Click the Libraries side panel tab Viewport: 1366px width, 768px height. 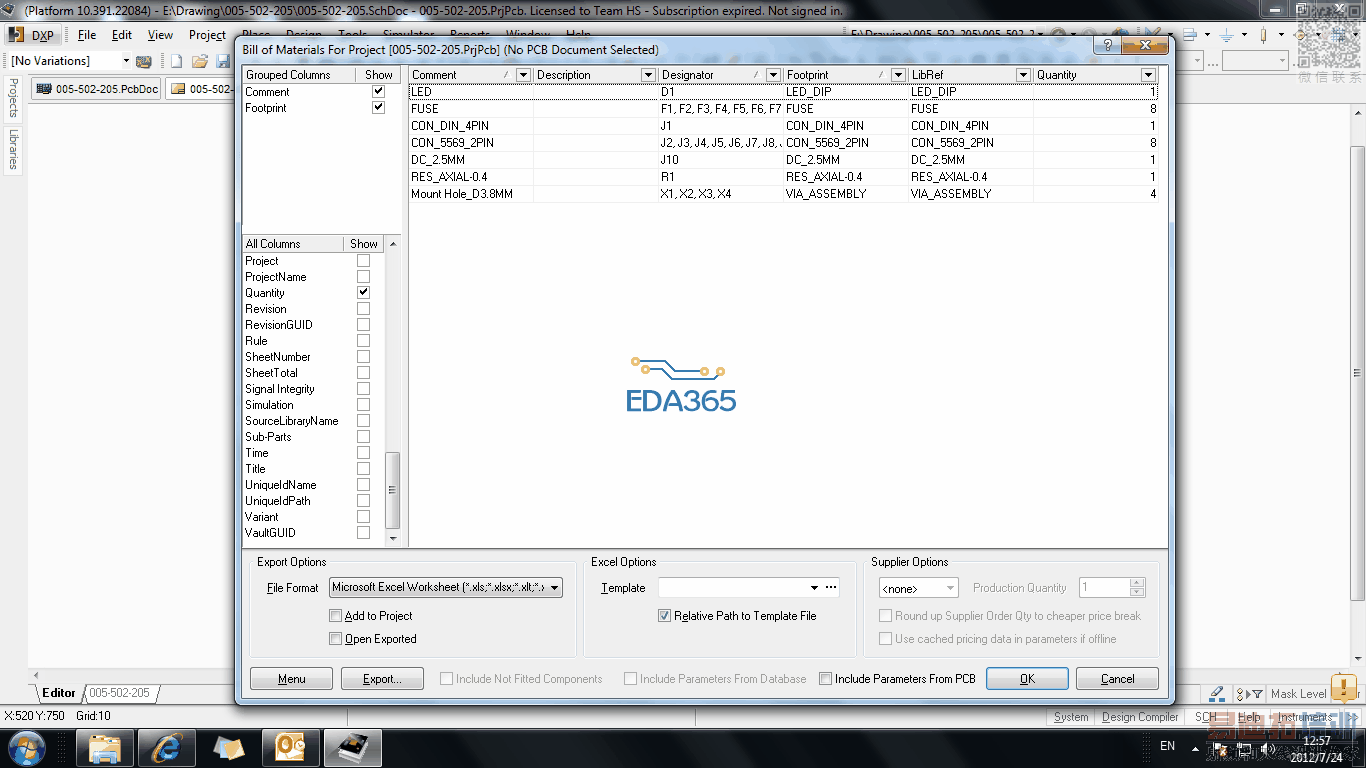[x=14, y=149]
